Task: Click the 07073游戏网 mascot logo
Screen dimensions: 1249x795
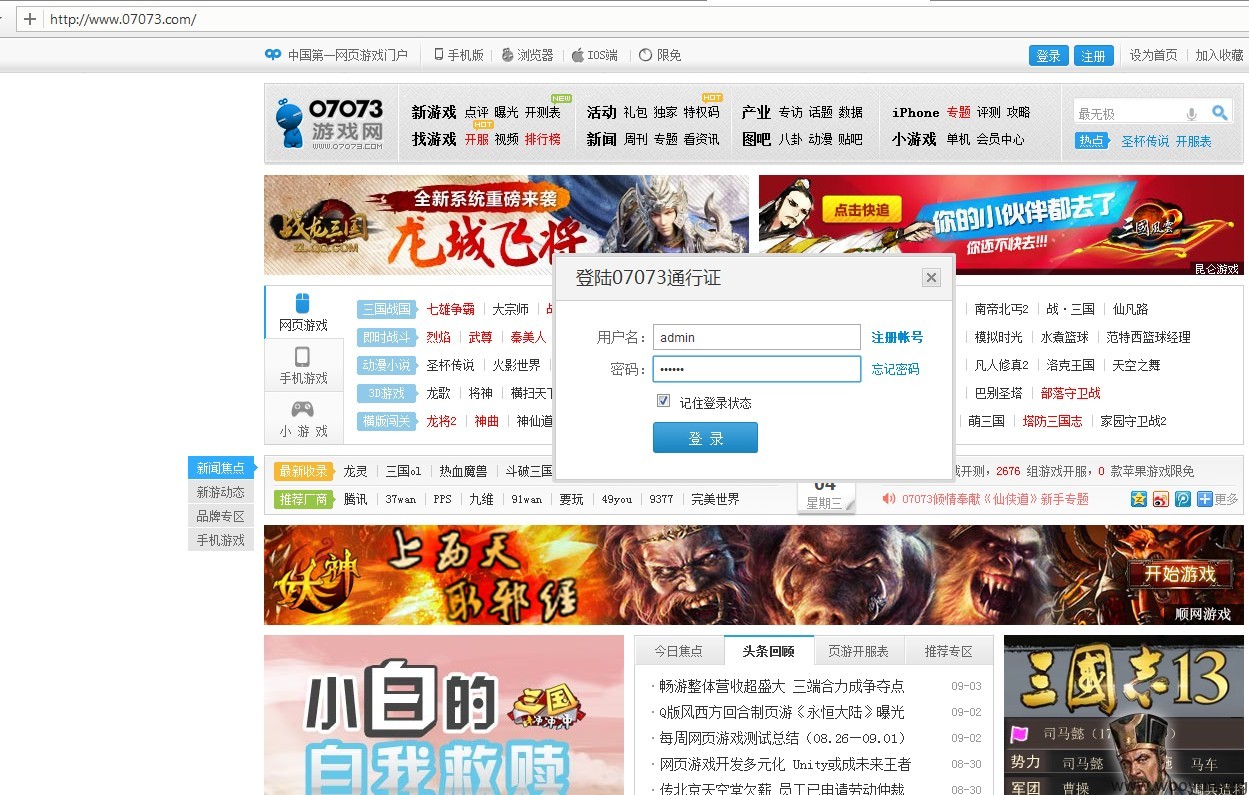Action: coord(329,124)
